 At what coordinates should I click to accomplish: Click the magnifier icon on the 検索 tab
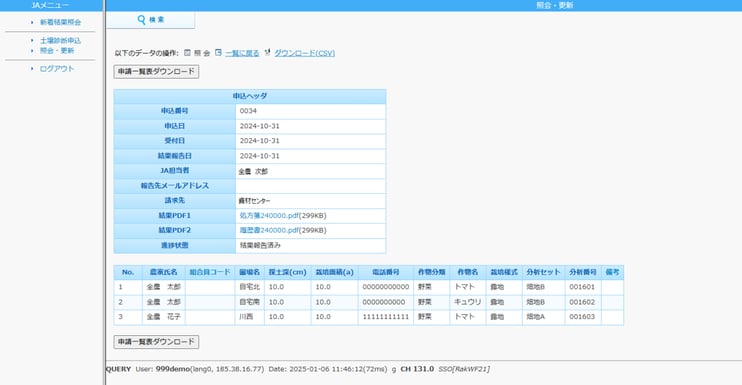point(141,20)
